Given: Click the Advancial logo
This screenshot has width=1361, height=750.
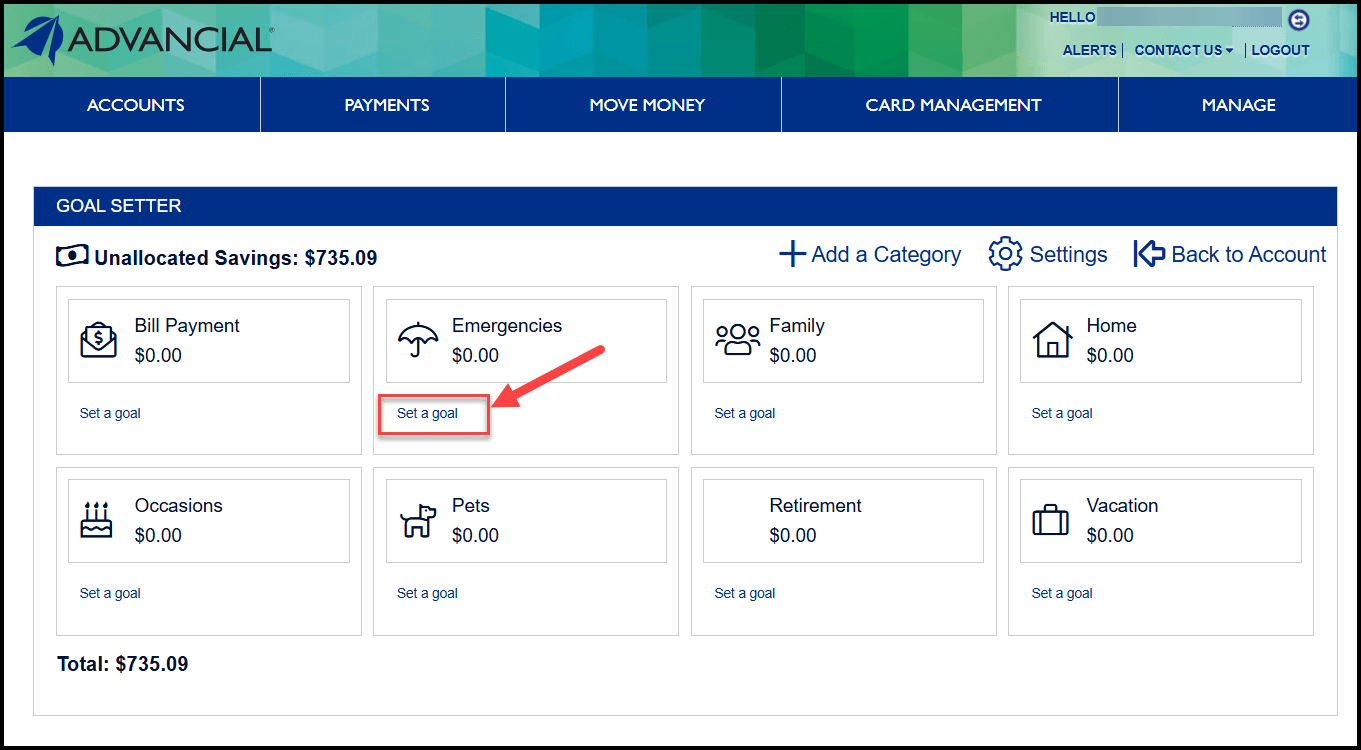Looking at the screenshot, I should [x=142, y=40].
